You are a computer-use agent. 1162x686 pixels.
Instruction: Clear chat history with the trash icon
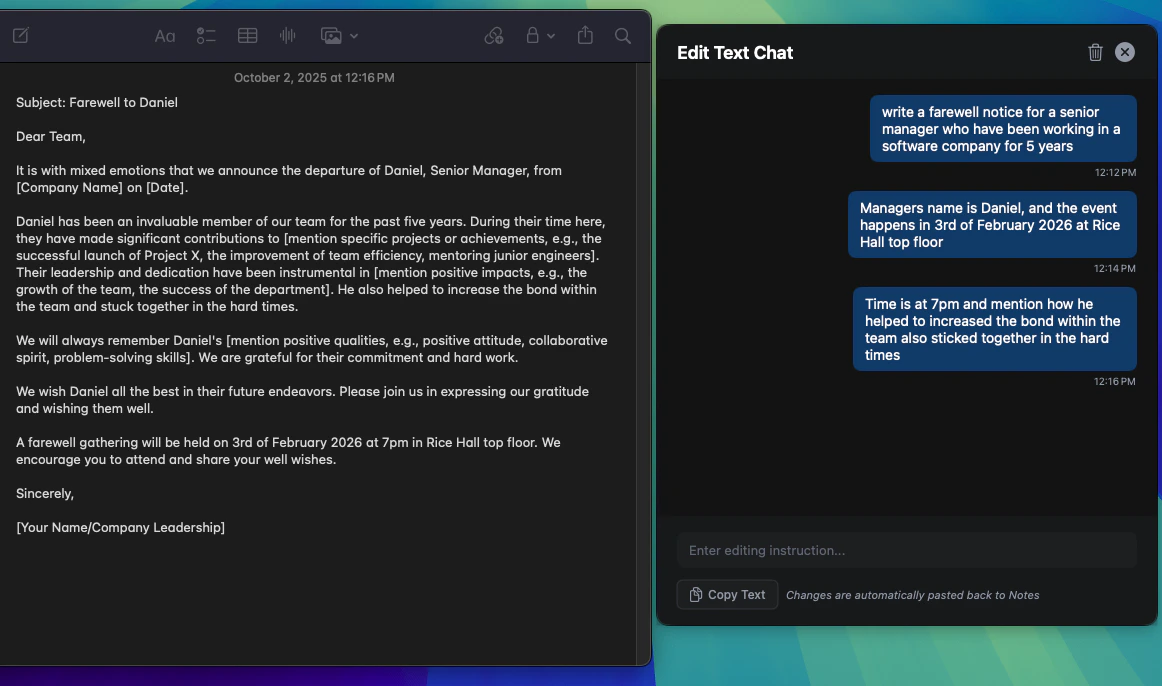point(1095,52)
